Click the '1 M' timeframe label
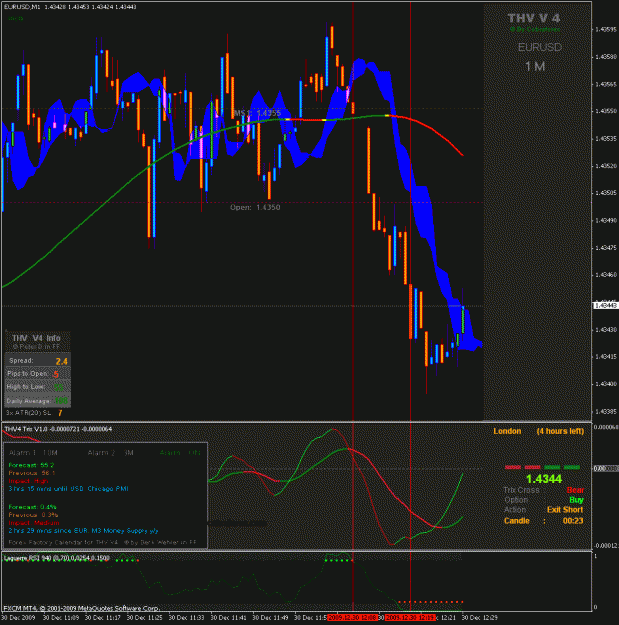Screen dimensions: 619x625 click(x=535, y=66)
